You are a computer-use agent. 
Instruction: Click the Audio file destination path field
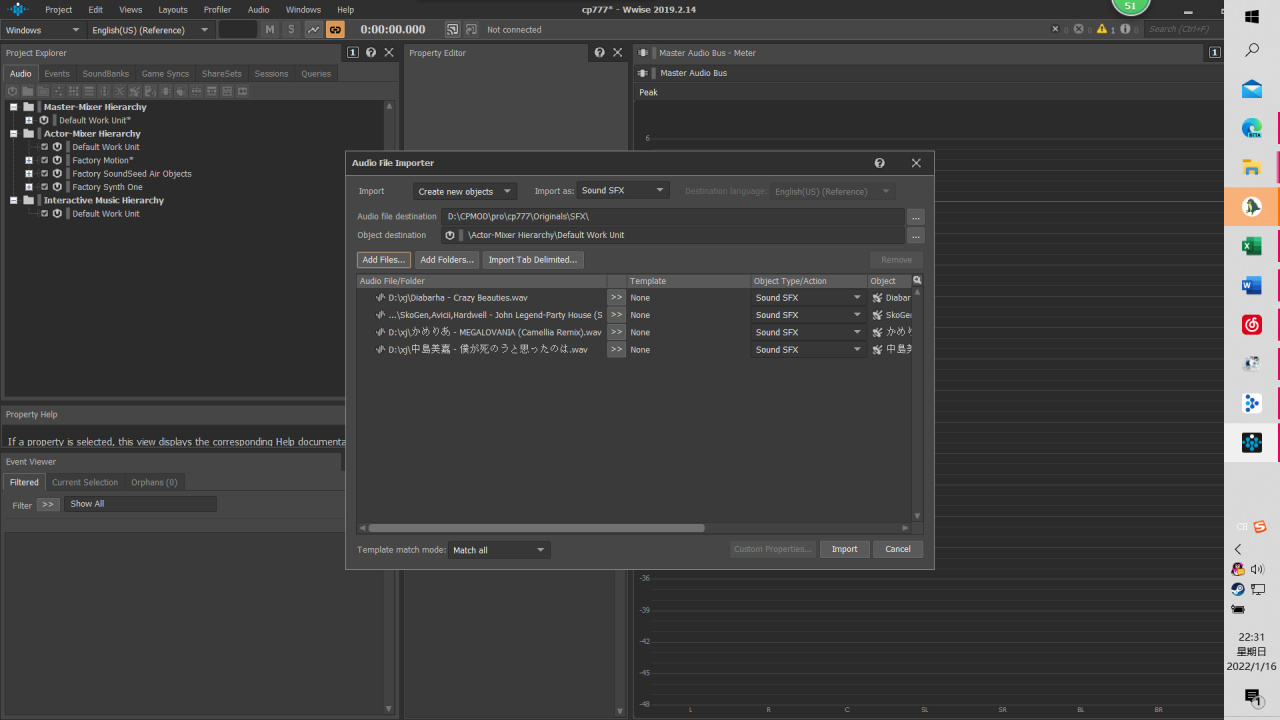pos(673,216)
